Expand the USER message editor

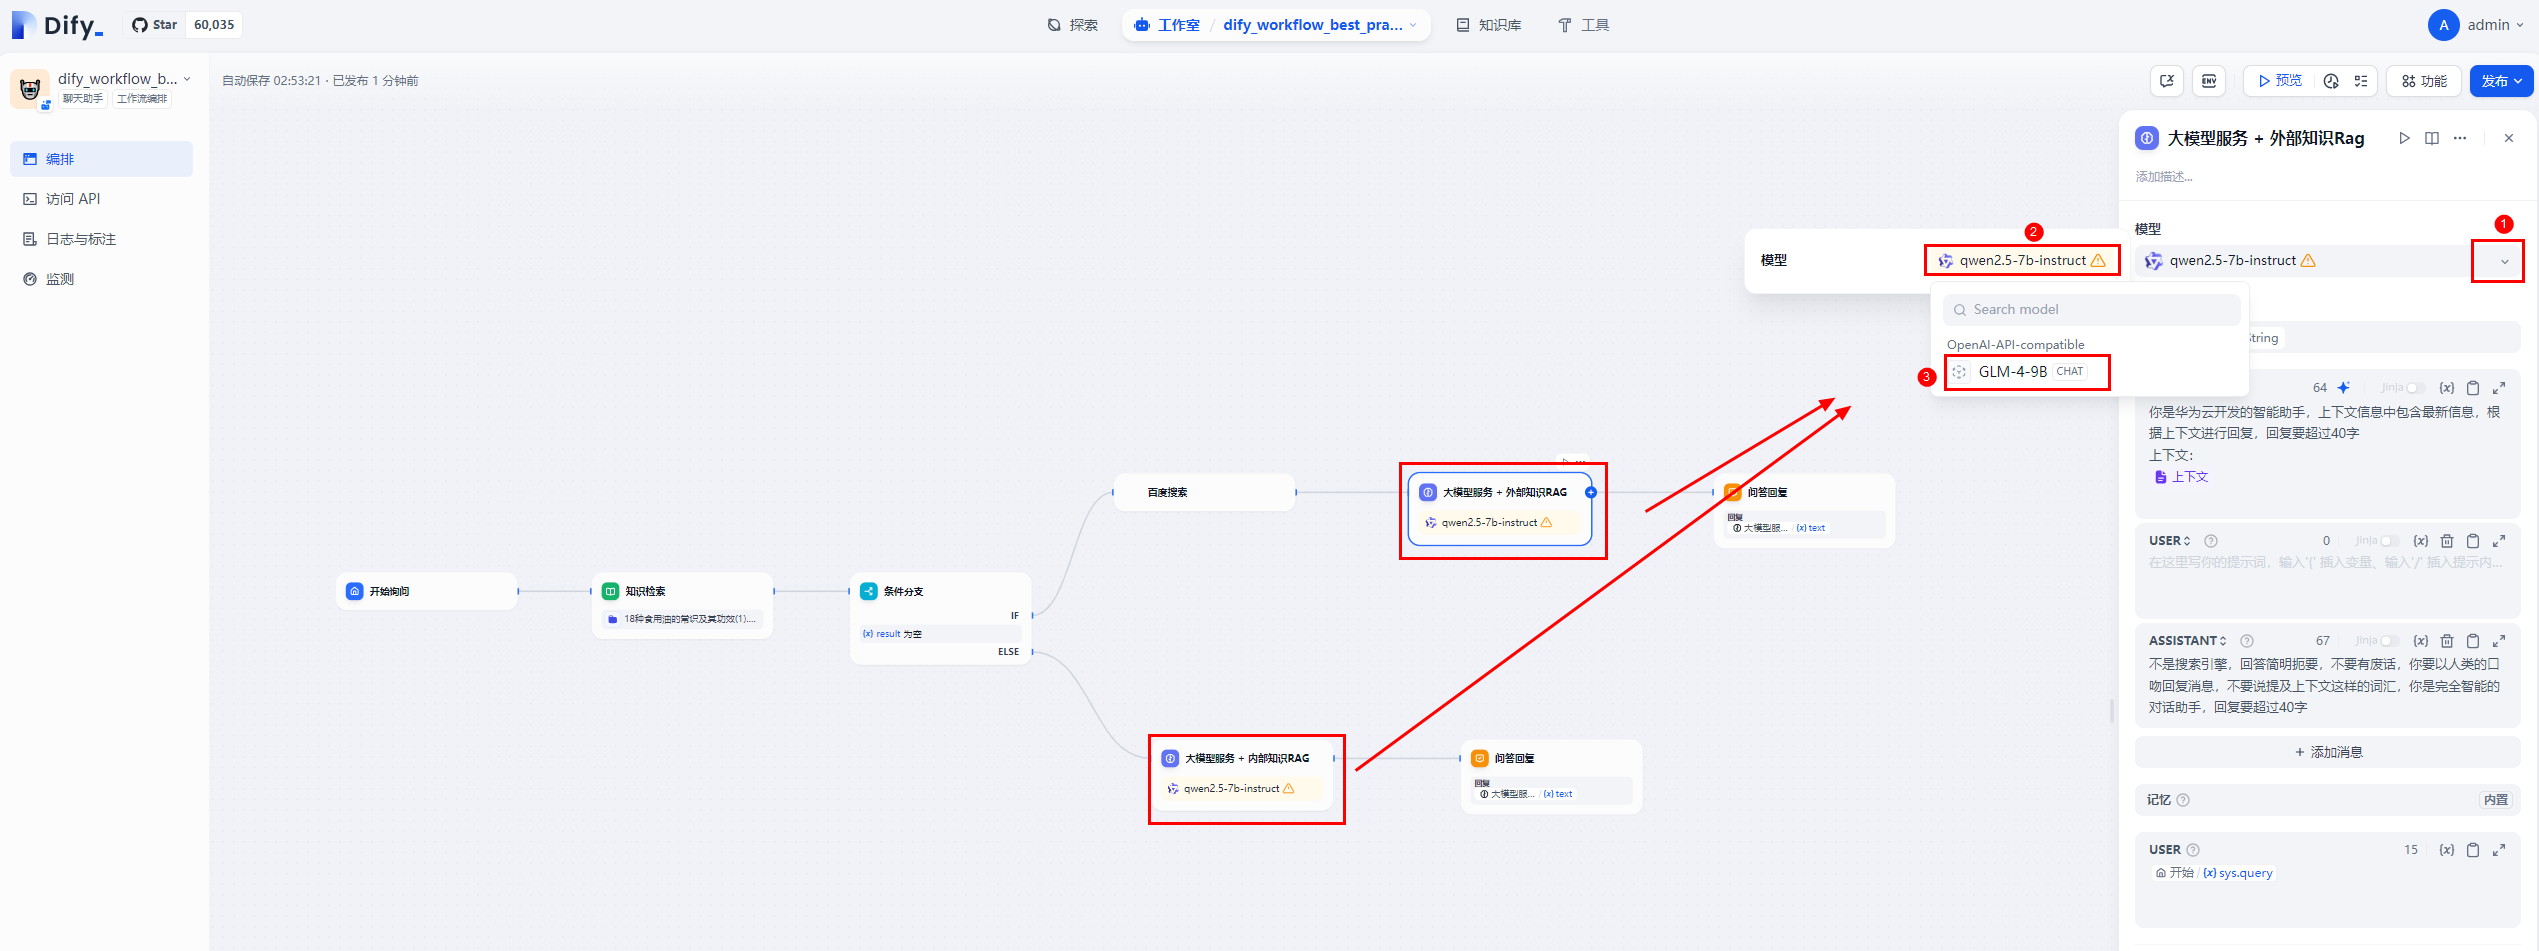[2499, 541]
